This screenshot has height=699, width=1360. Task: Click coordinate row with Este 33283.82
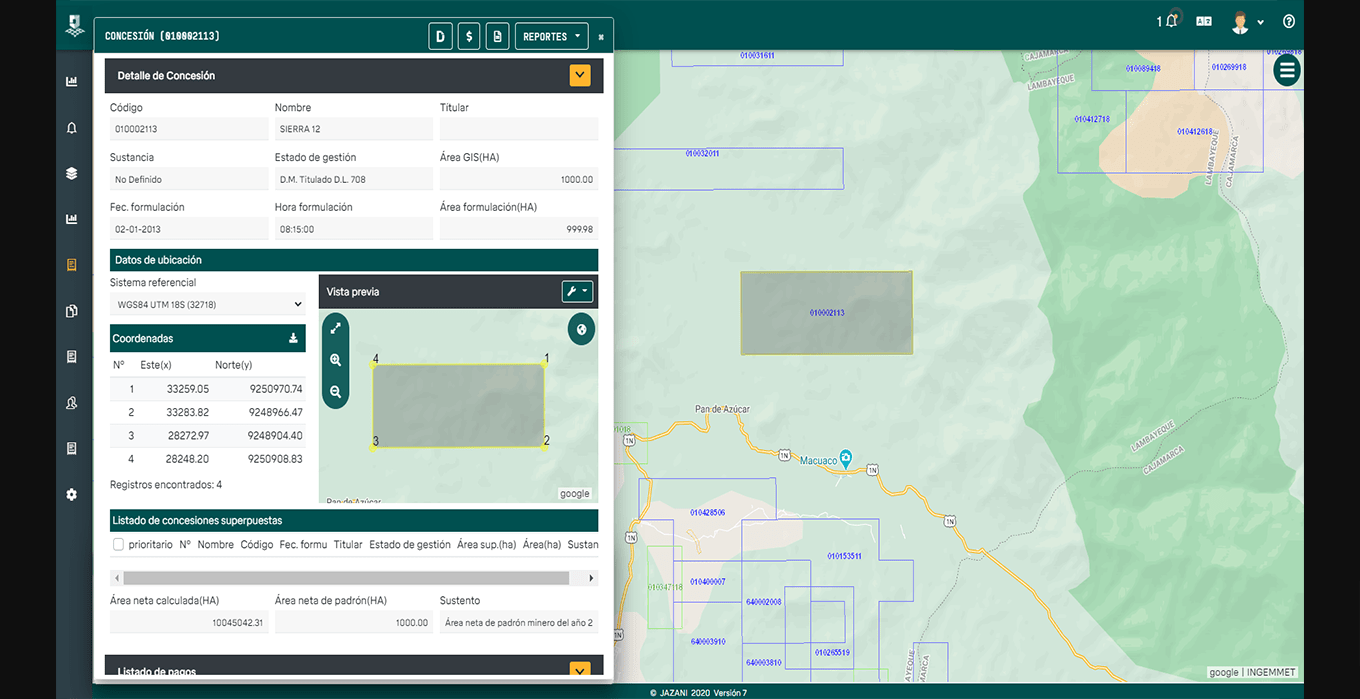(208, 412)
